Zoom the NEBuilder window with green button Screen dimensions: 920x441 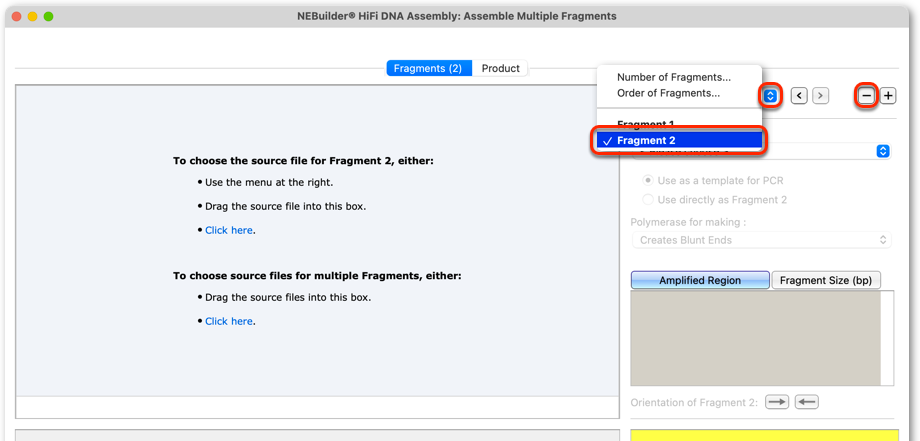[x=49, y=16]
